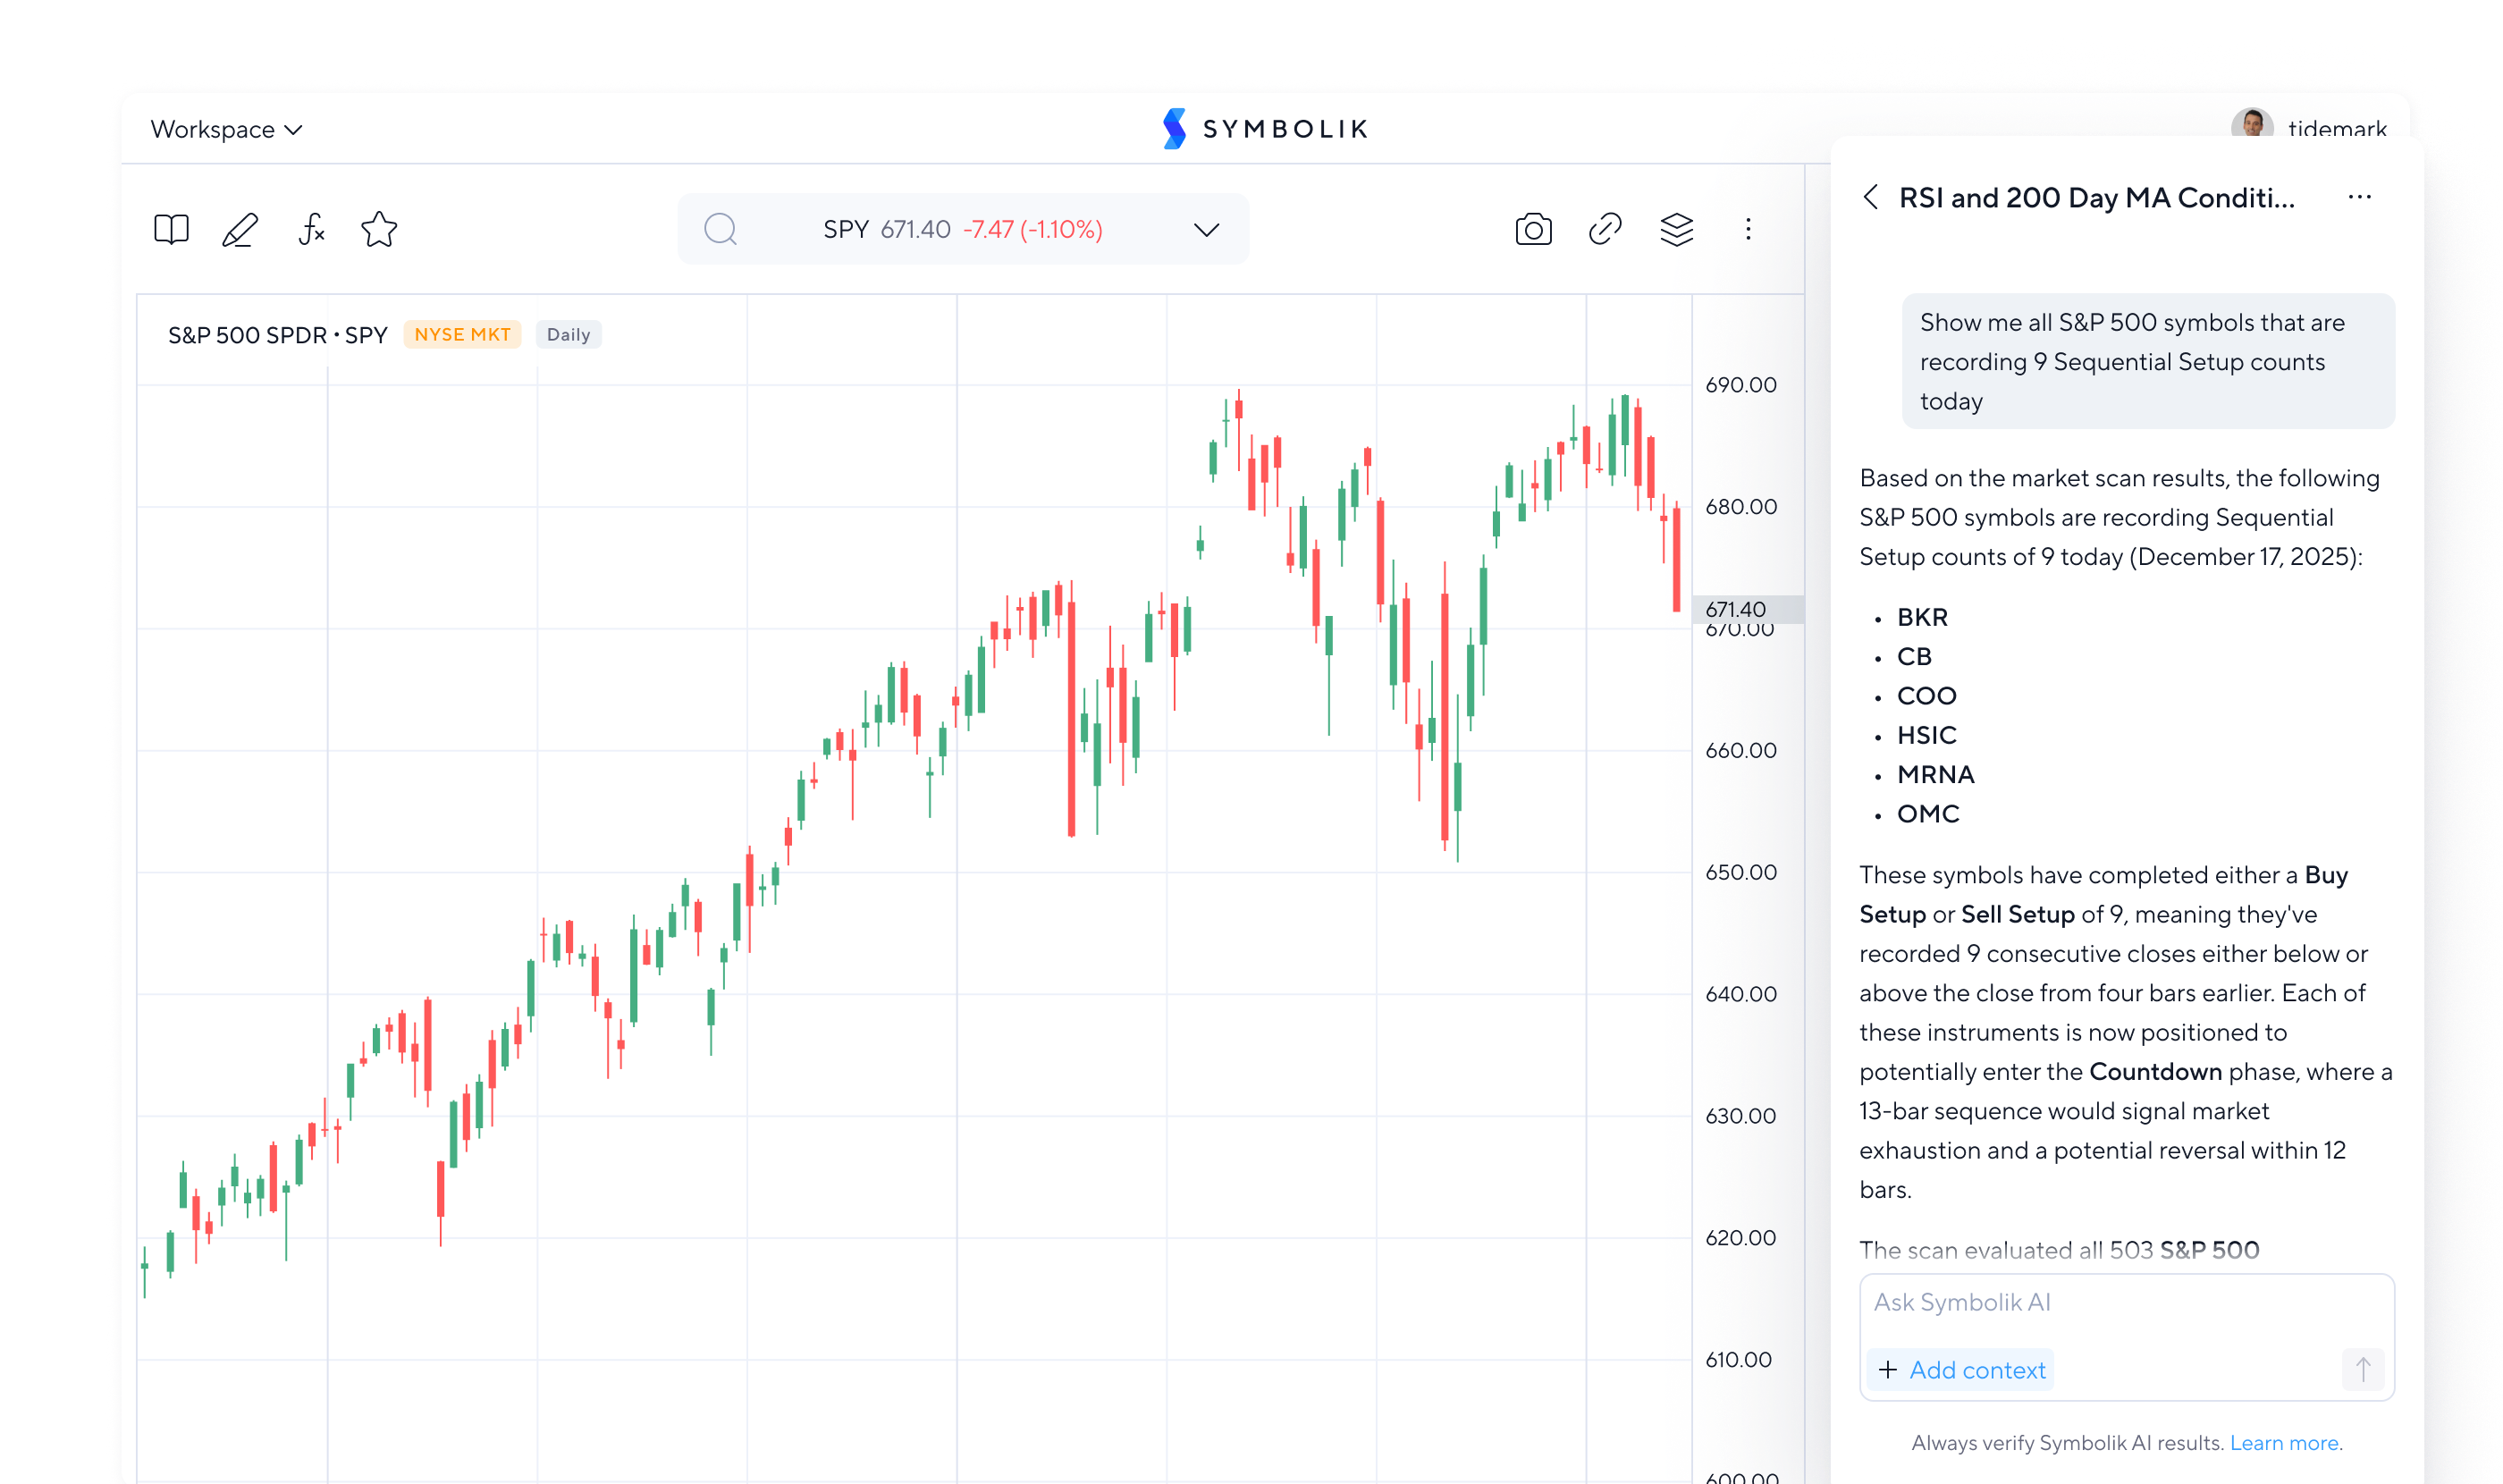Image resolution: width=2503 pixels, height=1484 pixels.
Task: Click the 610.00 price axis label
Action: [1739, 1360]
